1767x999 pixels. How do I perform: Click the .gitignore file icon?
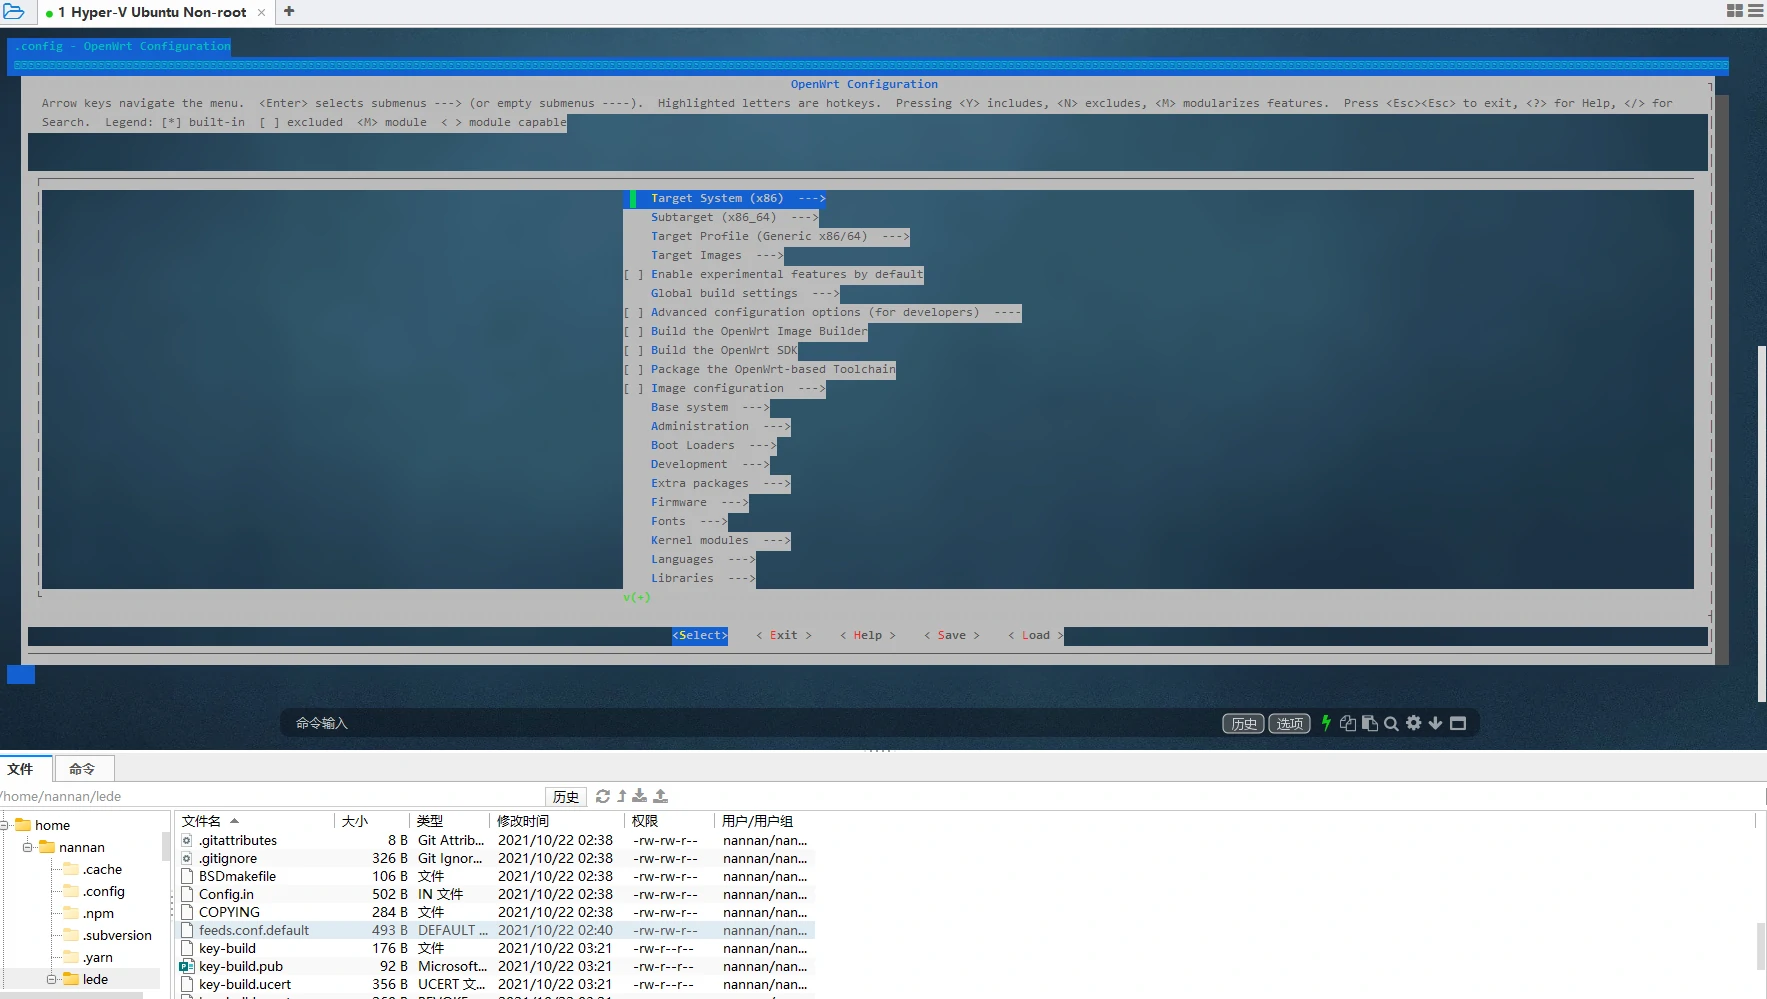(x=187, y=858)
